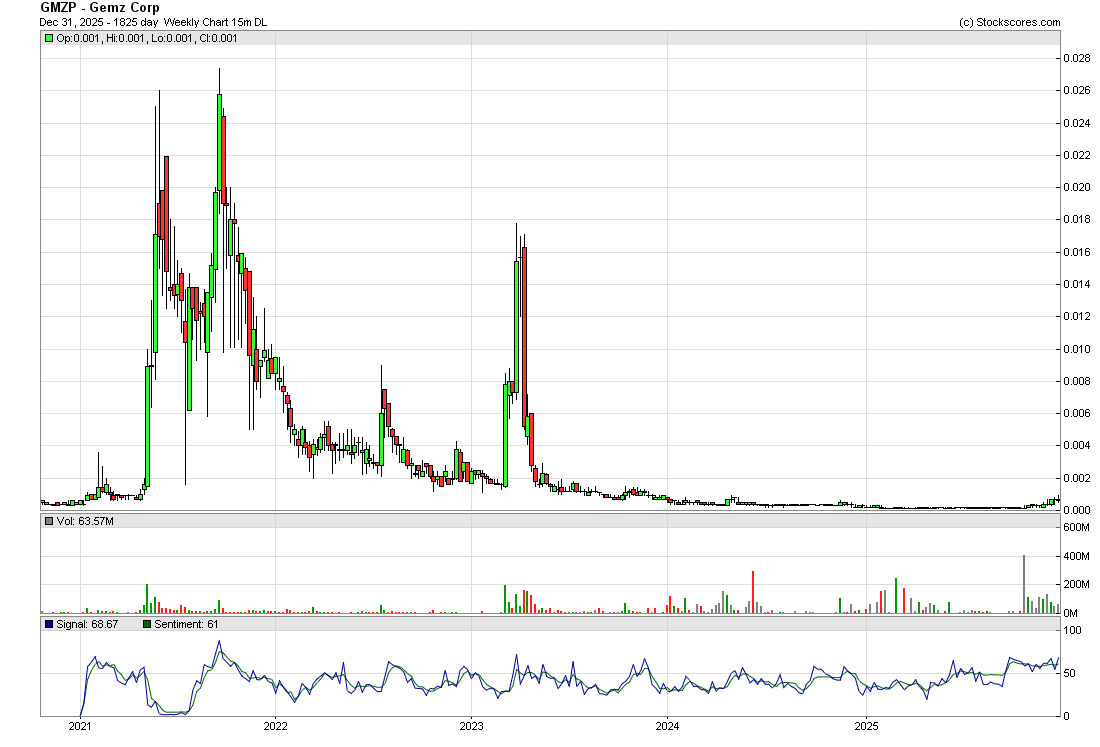Click the 600M volume axis label
The height and width of the screenshot is (747, 1100).
click(1077, 527)
